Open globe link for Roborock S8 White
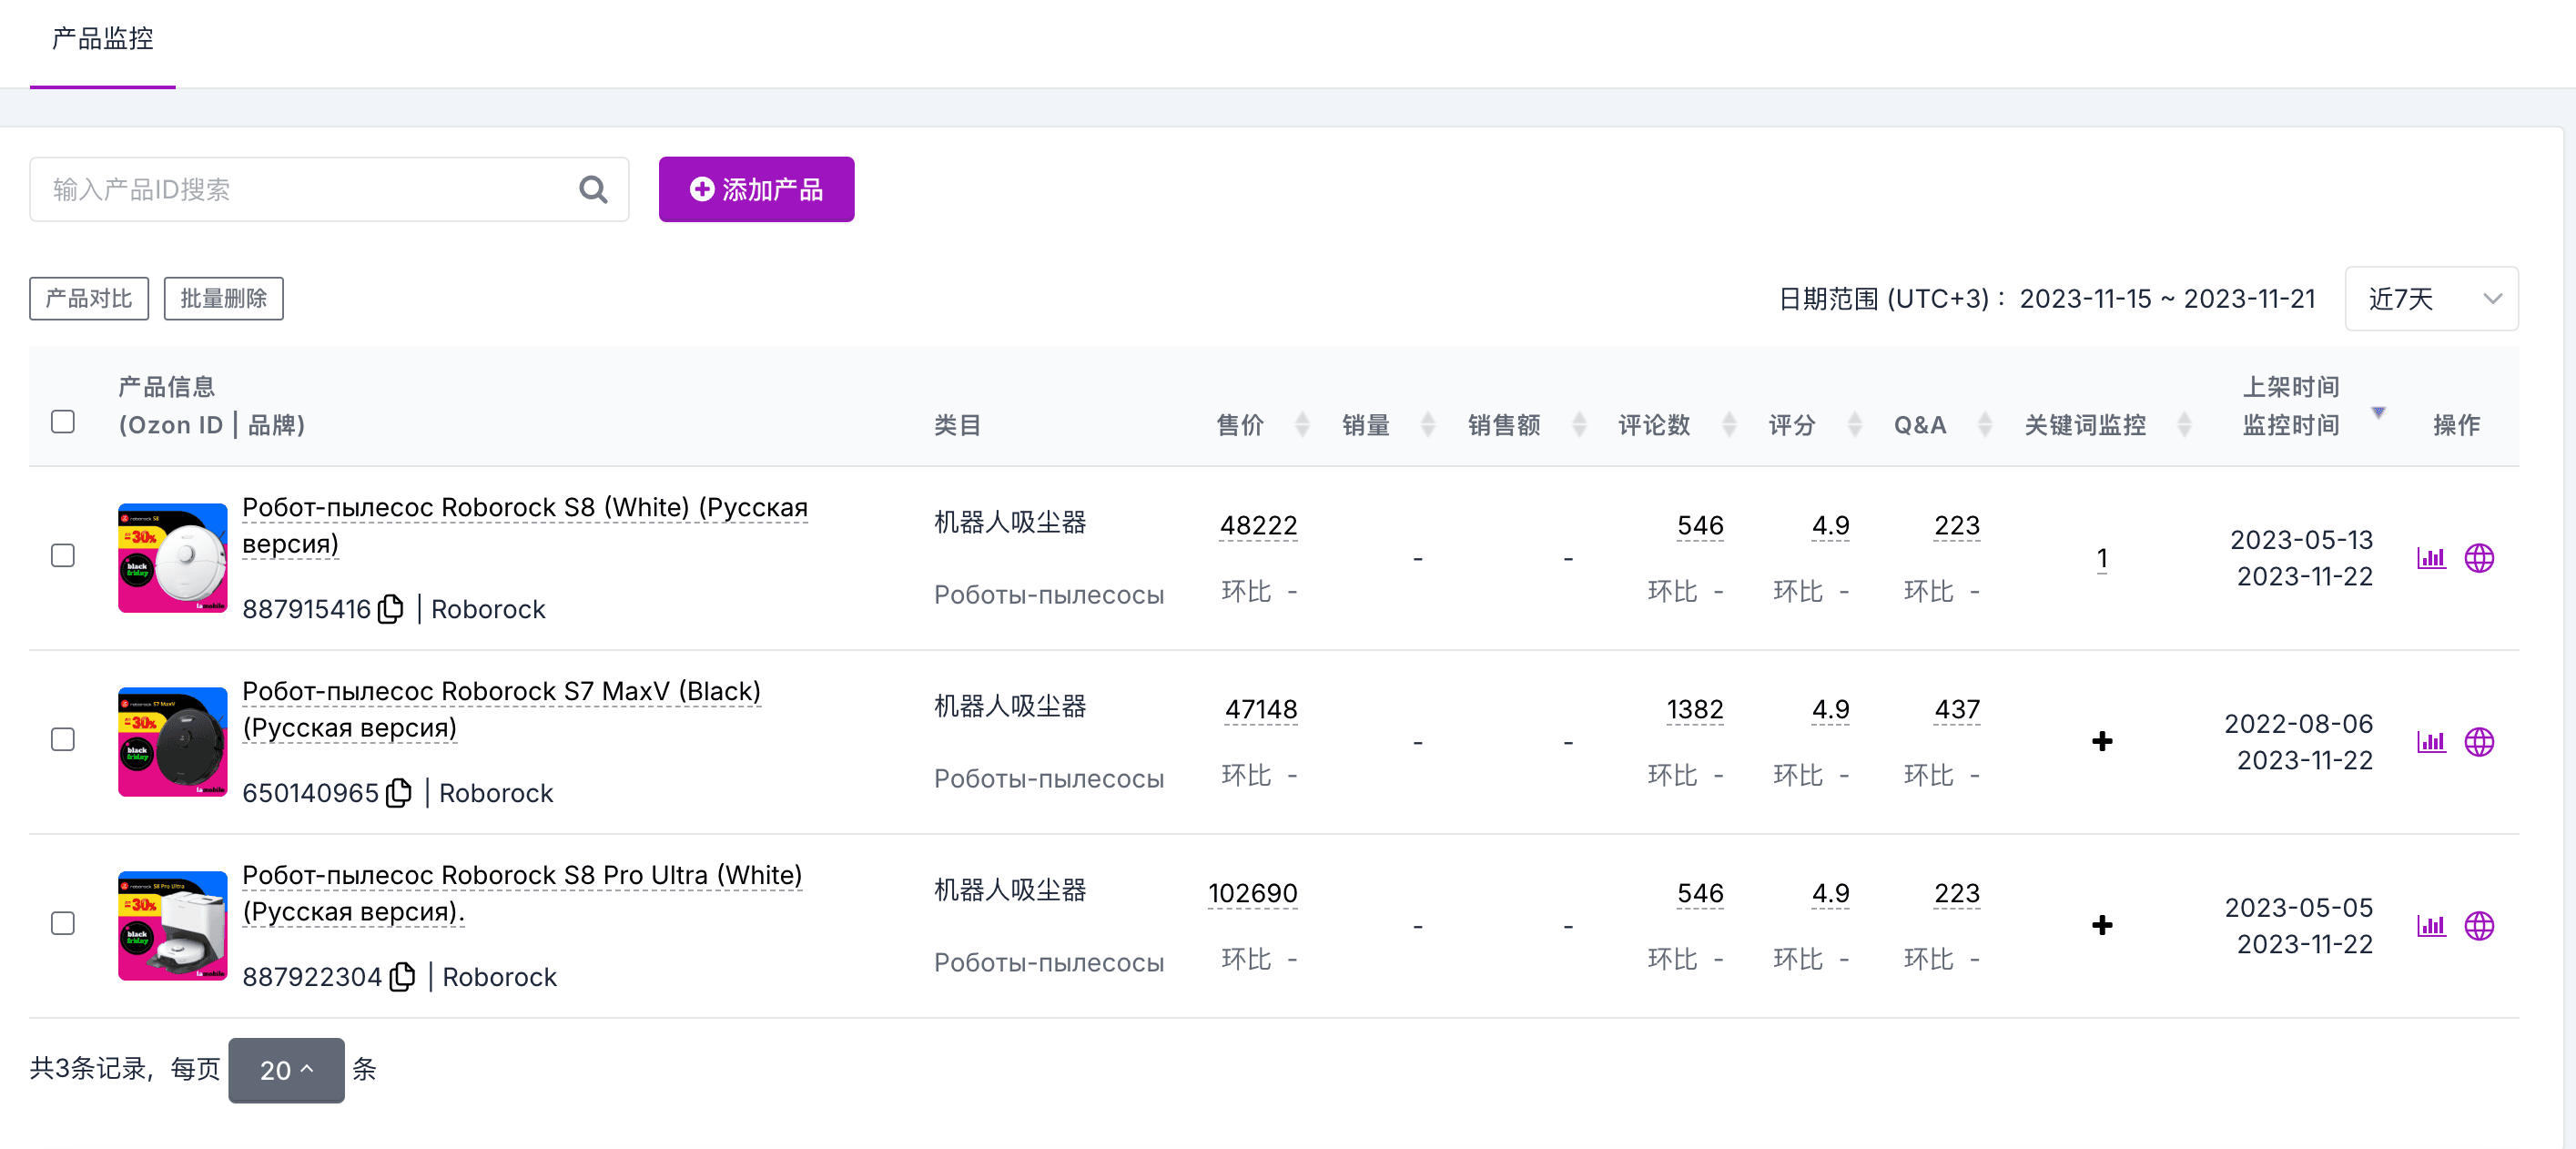The height and width of the screenshot is (1149, 2576). [x=2479, y=557]
